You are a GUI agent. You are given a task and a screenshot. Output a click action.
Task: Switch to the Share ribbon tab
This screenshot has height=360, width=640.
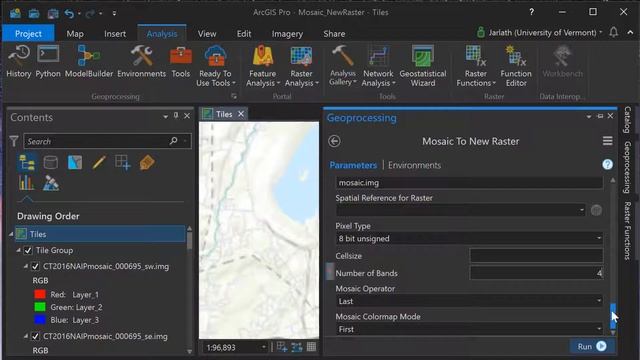(x=334, y=34)
